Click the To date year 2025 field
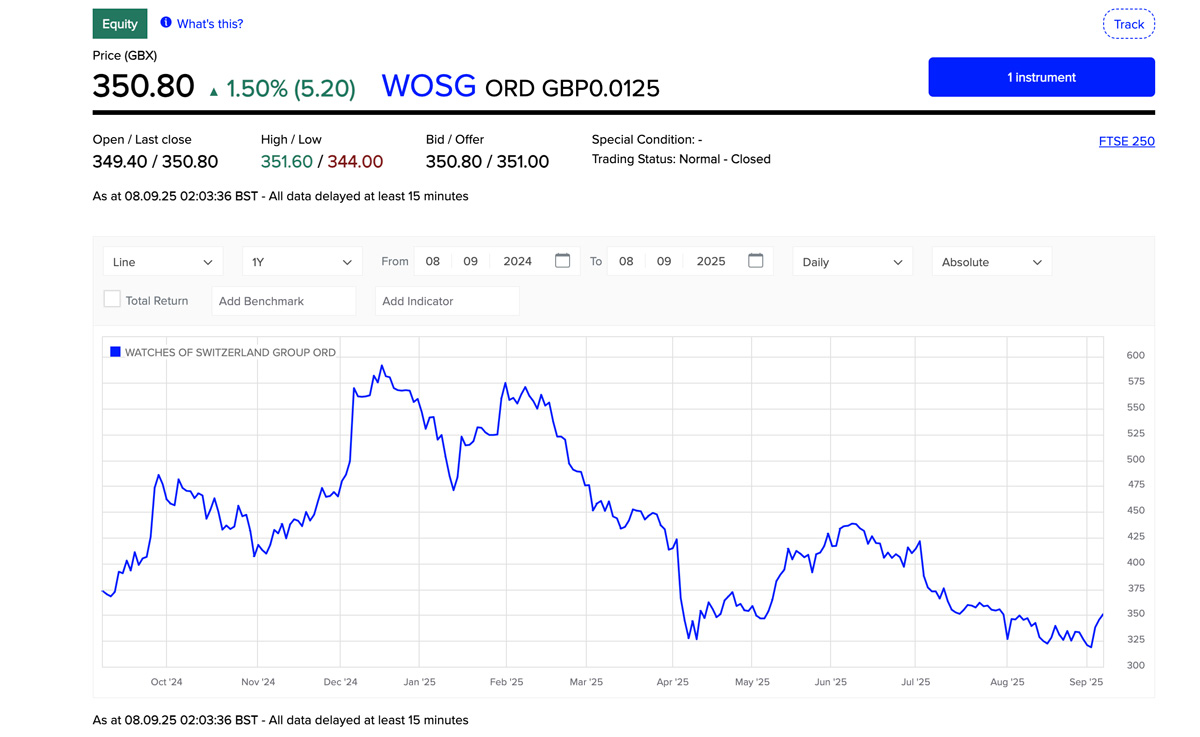The width and height of the screenshot is (1200, 737). point(711,262)
